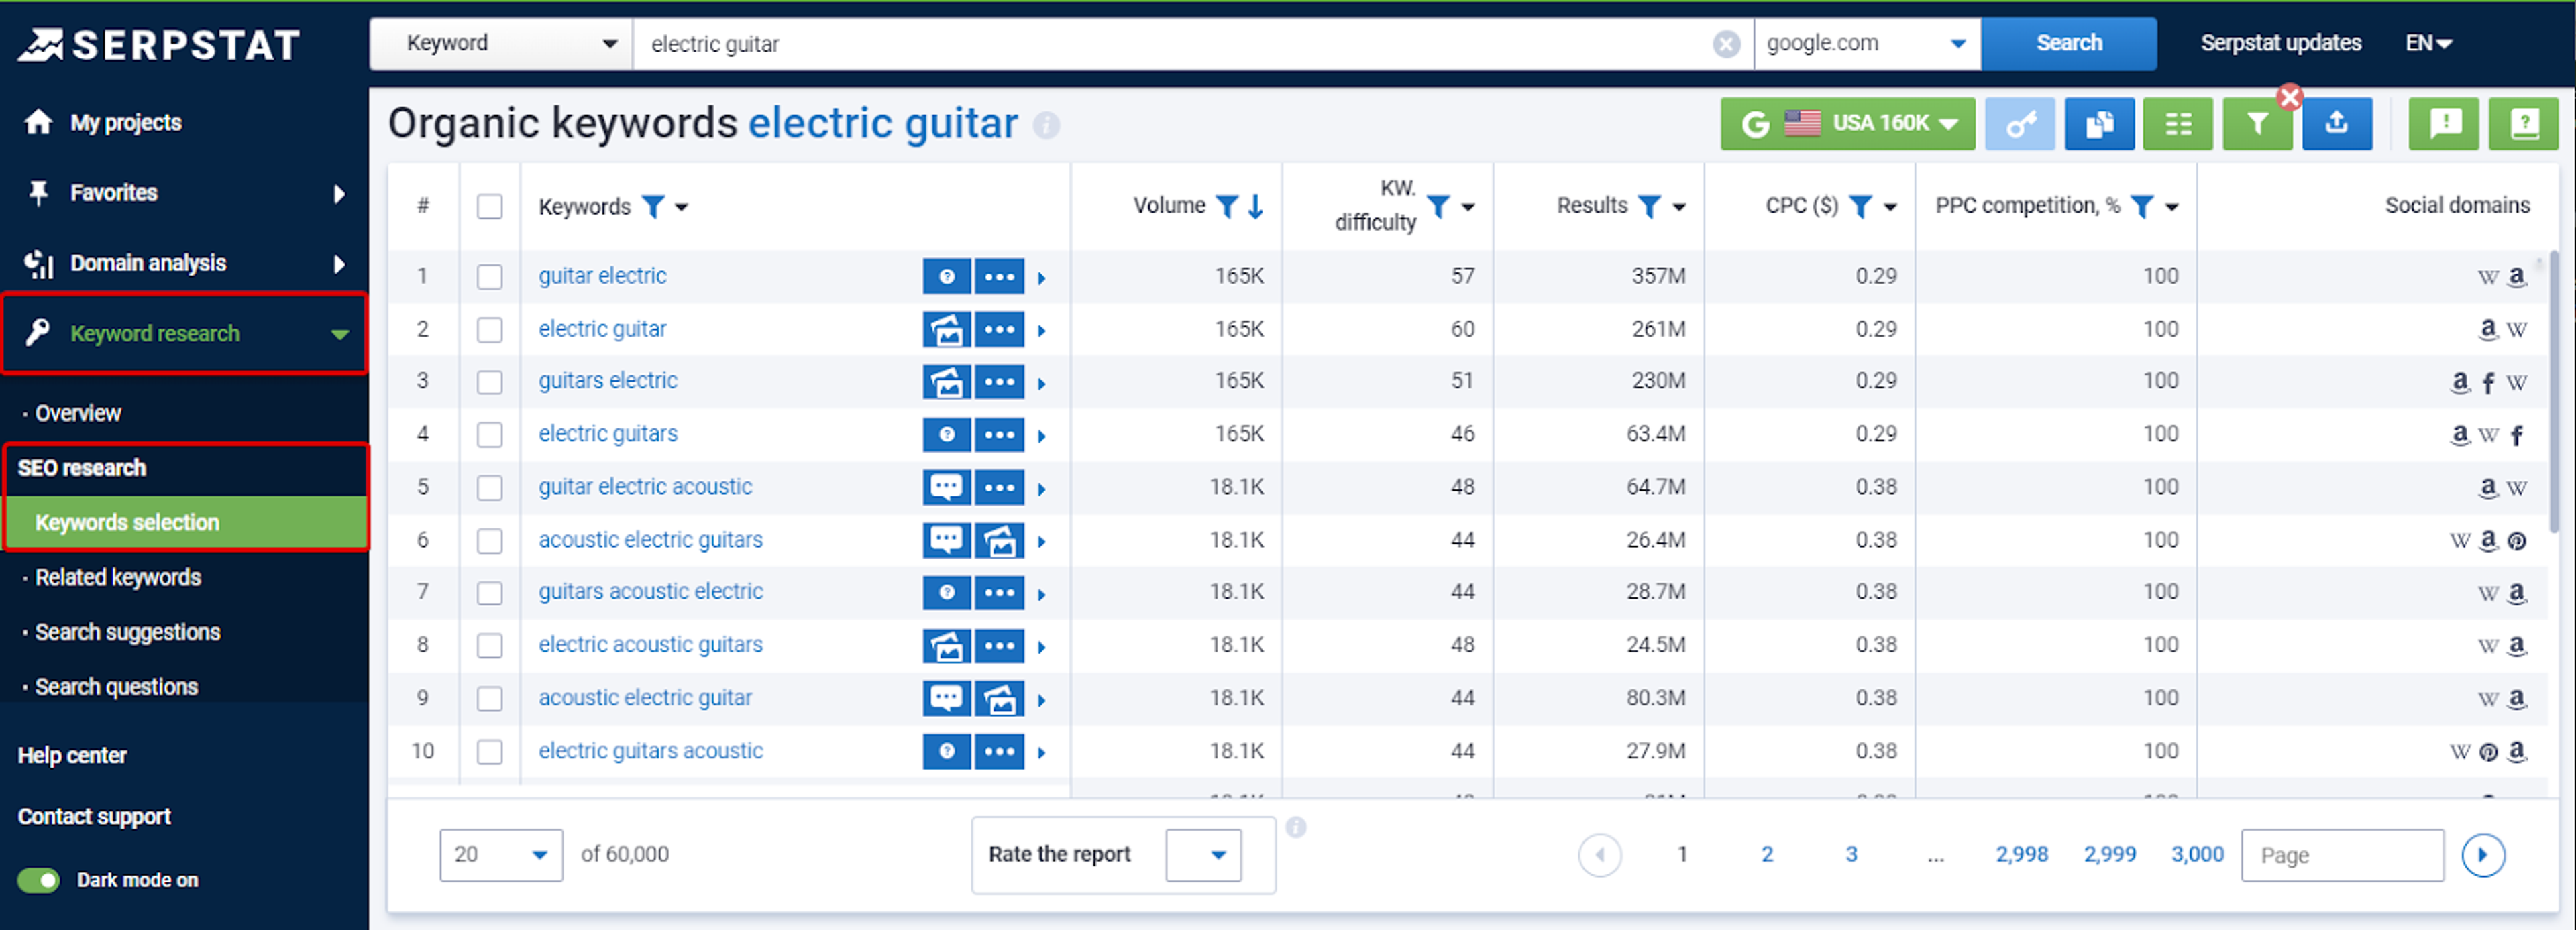
Task: Click the copy keywords icon button
Action: point(2099,124)
